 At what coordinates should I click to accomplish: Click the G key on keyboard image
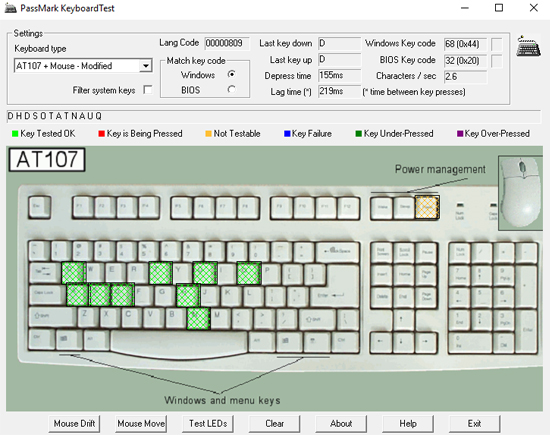pyautogui.click(x=166, y=295)
